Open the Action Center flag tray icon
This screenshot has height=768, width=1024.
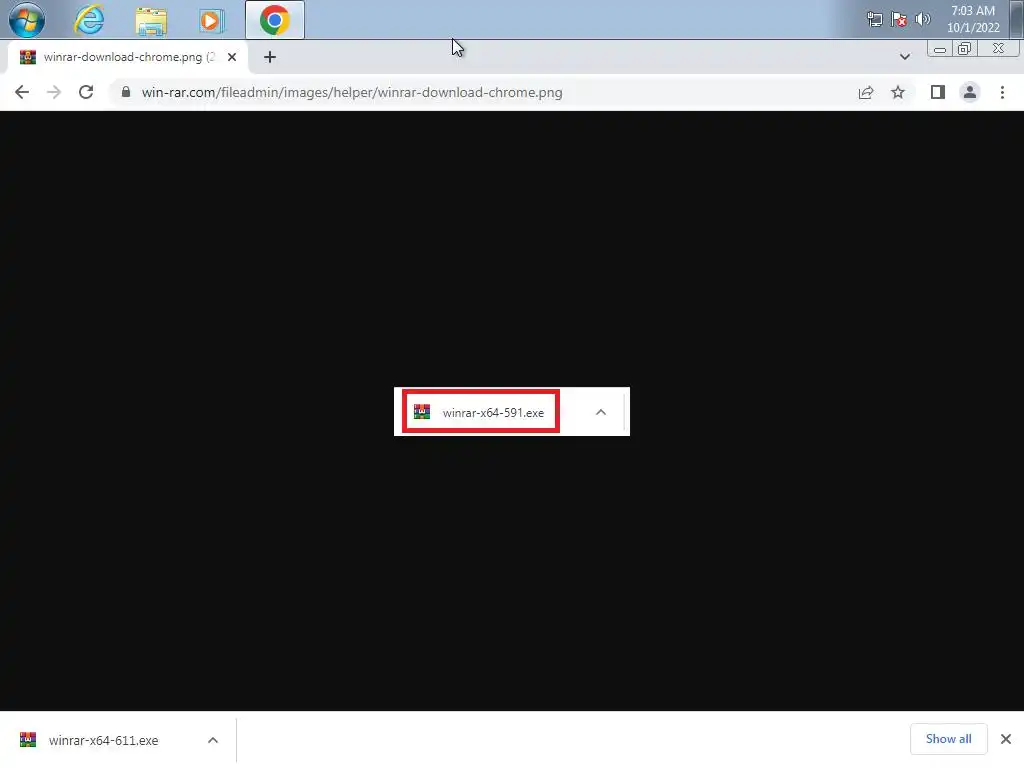pos(899,20)
